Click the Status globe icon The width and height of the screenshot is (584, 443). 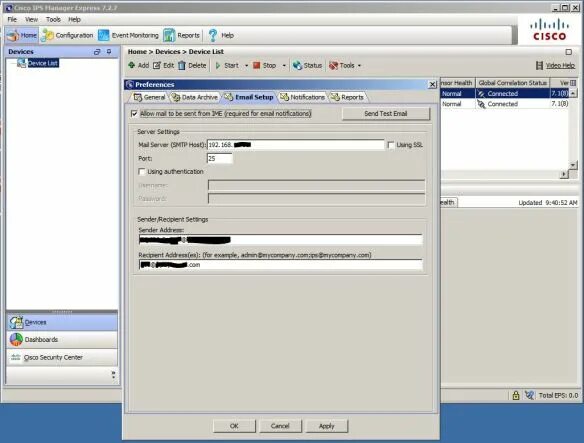point(297,66)
